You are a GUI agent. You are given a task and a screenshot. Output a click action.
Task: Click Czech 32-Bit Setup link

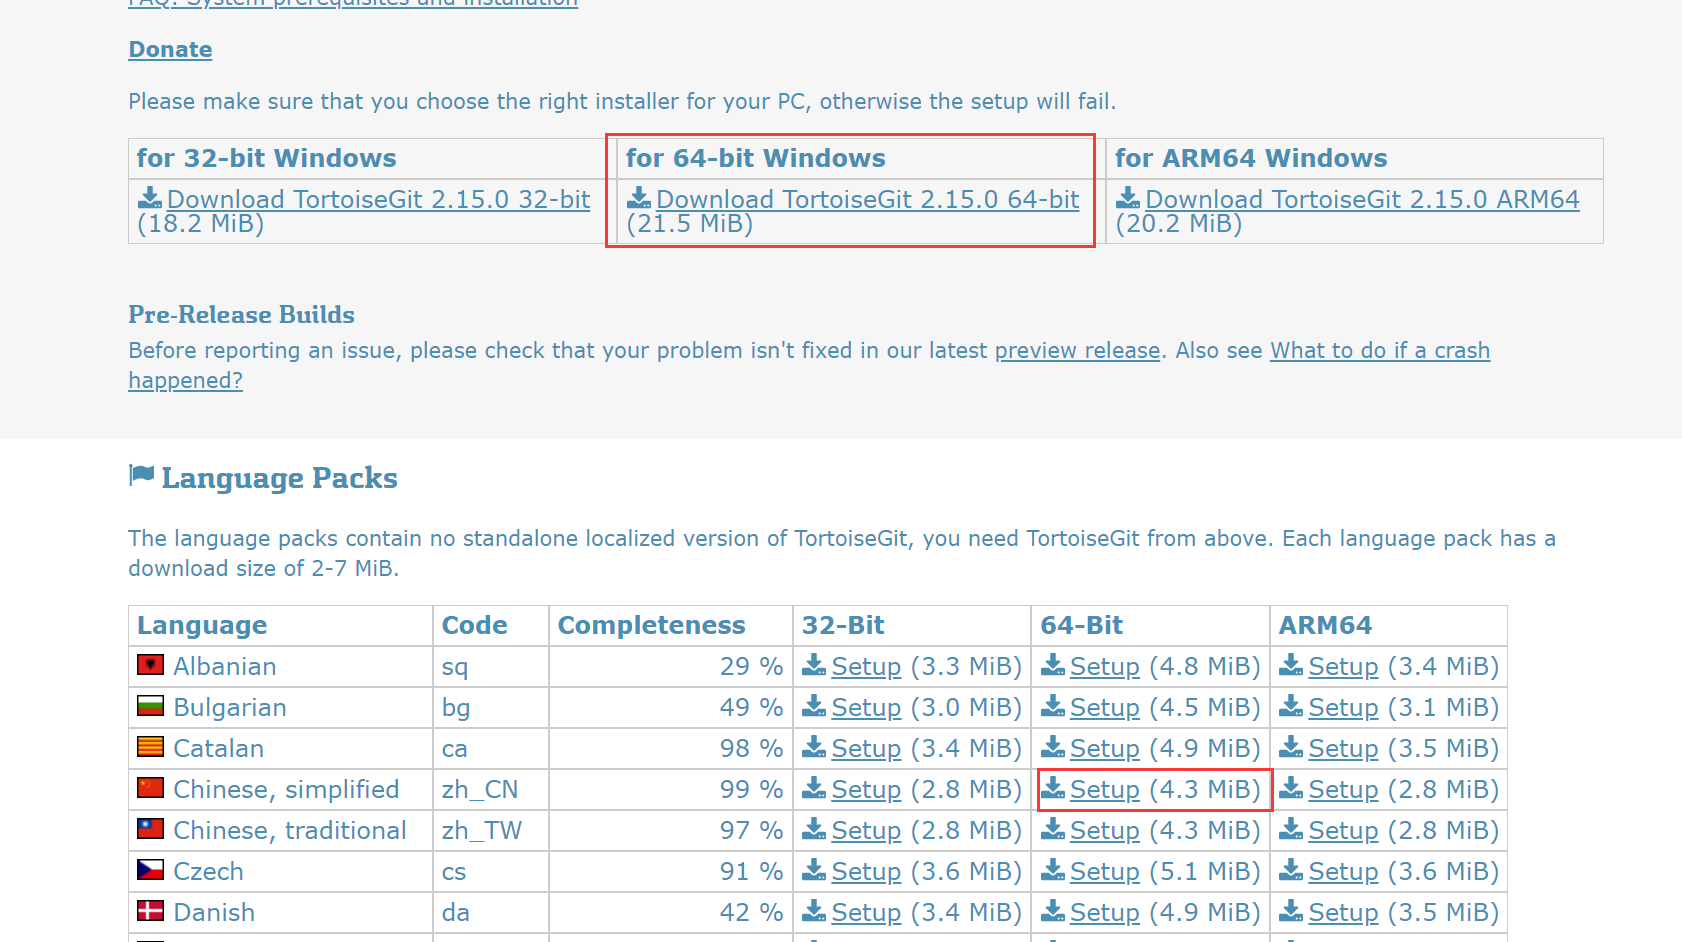(866, 871)
